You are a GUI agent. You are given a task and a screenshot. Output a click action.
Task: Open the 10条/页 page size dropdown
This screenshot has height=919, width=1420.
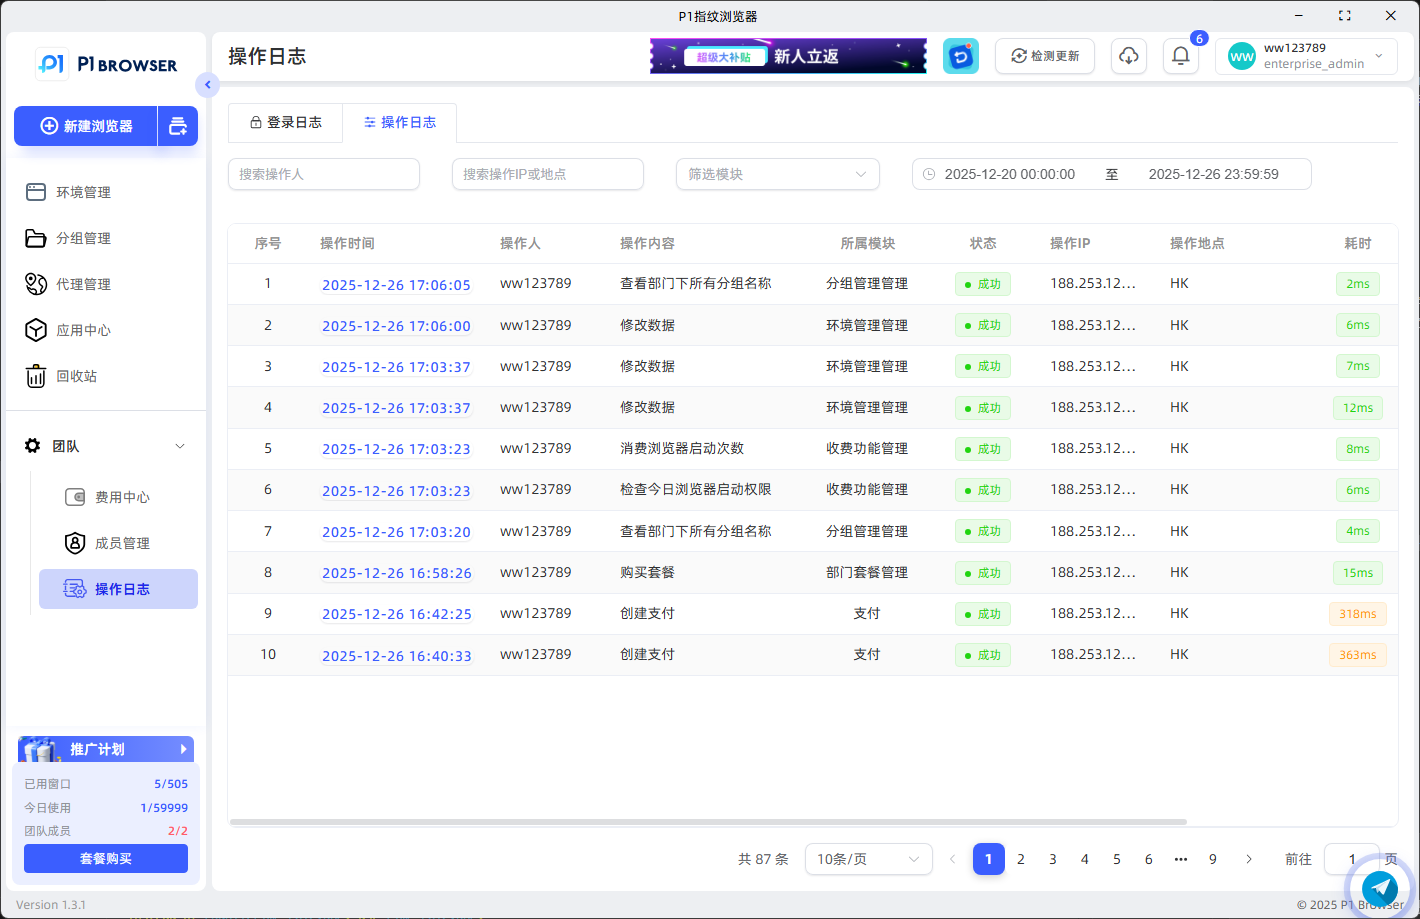point(867,859)
